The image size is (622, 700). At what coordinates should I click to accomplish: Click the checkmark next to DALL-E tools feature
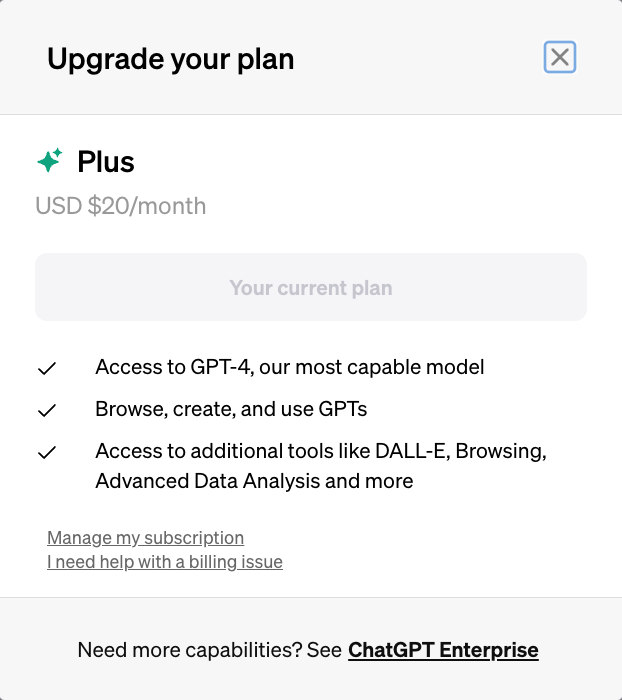(47, 452)
